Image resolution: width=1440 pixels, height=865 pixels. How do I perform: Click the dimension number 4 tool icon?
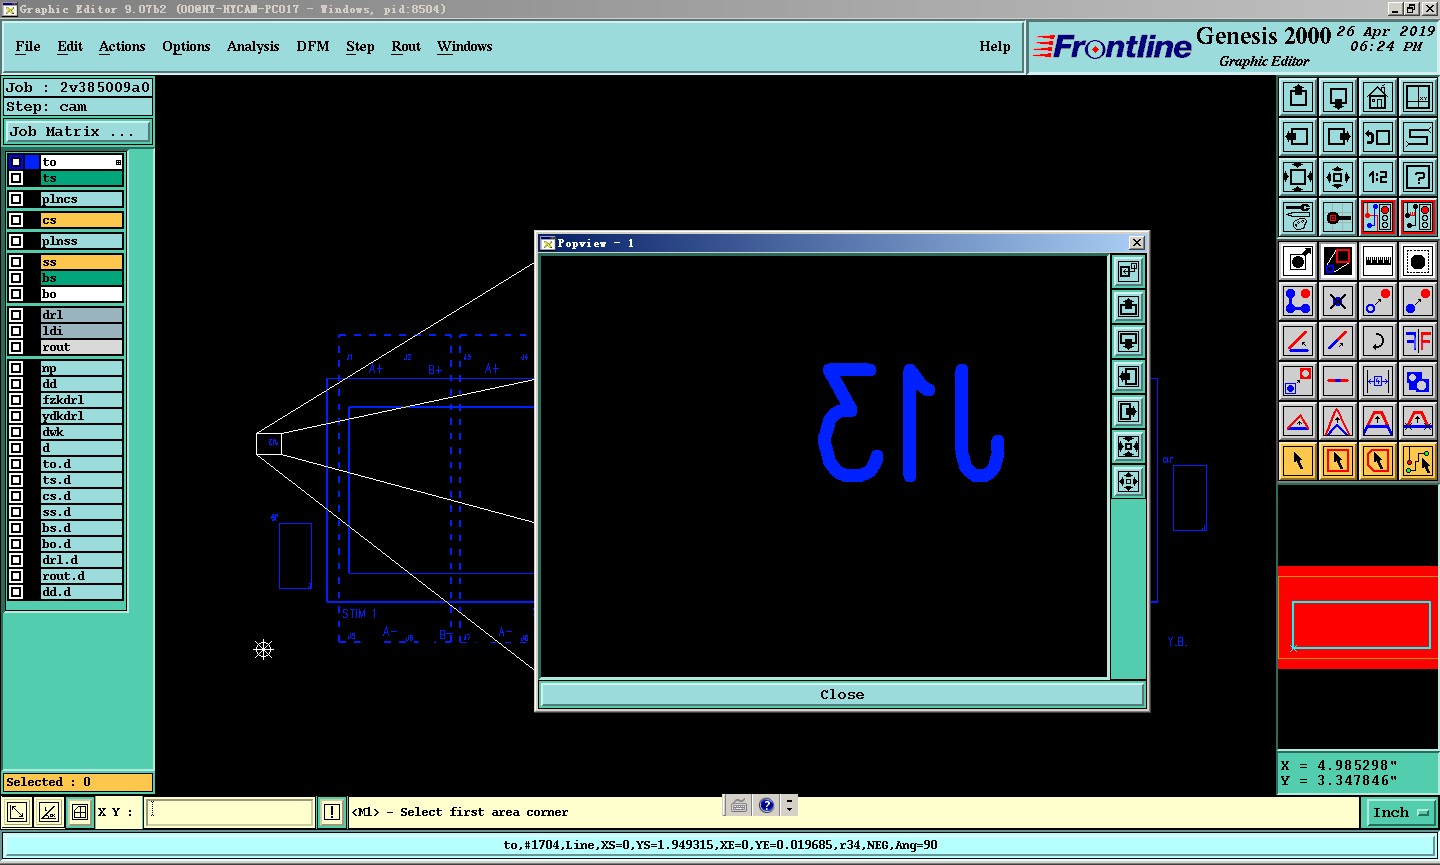(x=1378, y=381)
